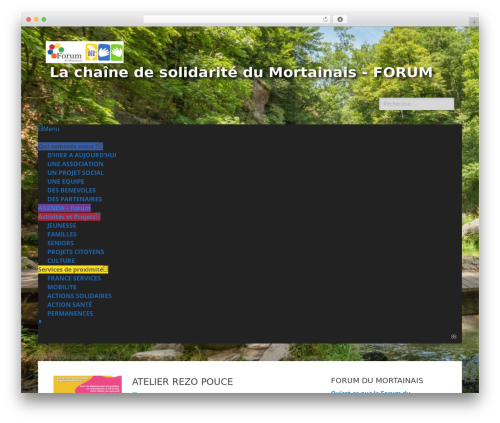Click the small icon at menu bottom-right
The height and width of the screenshot is (423, 500).
tap(453, 337)
